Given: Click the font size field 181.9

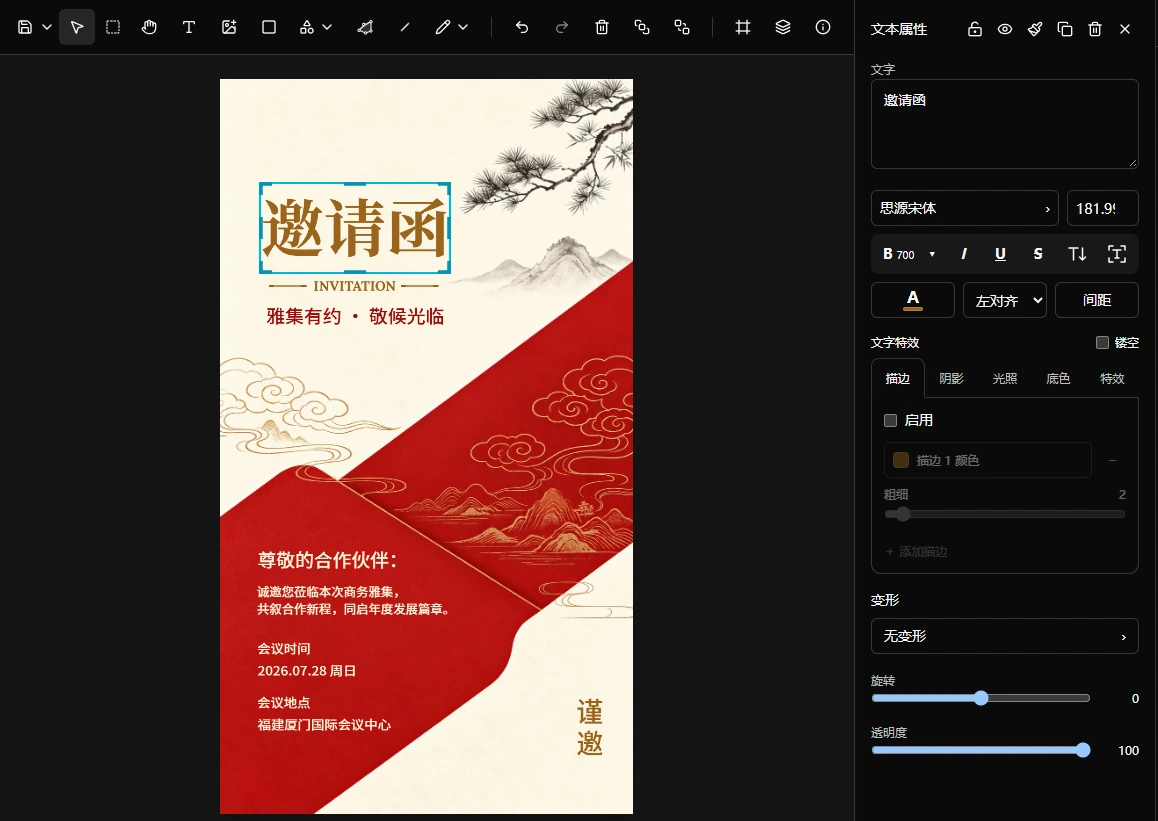Looking at the screenshot, I should (1103, 208).
